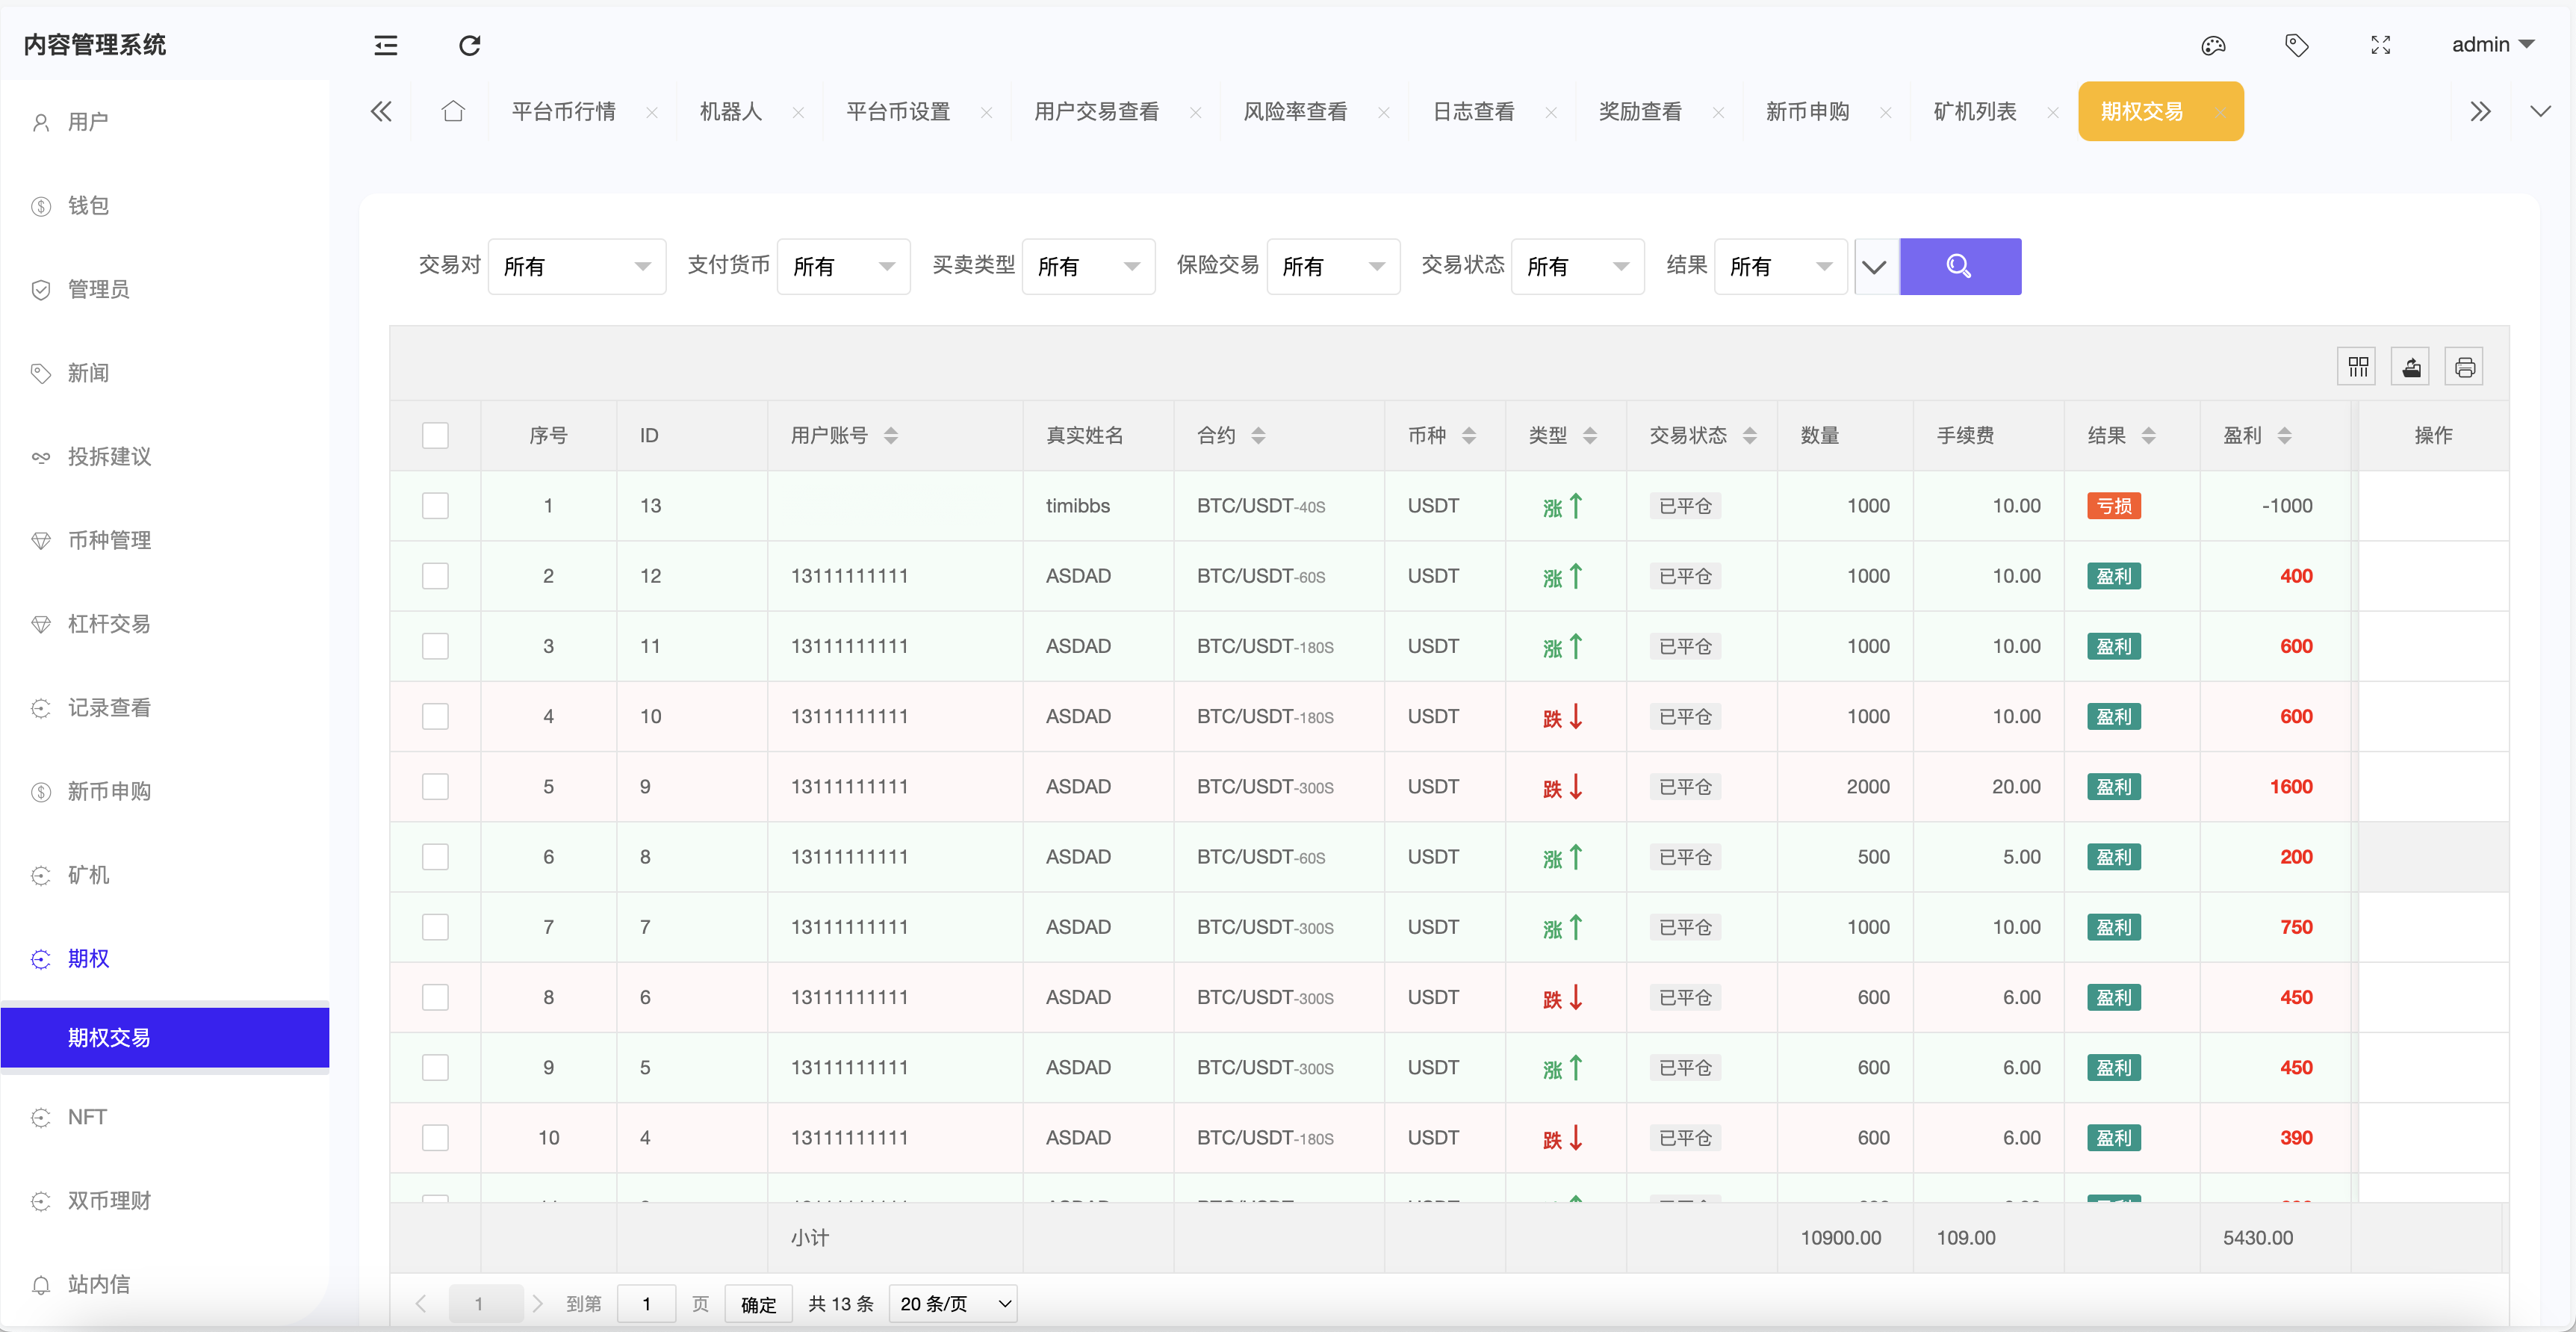This screenshot has width=2576, height=1332.
Task: Open the 交易对 filter dropdown
Action: click(x=577, y=266)
